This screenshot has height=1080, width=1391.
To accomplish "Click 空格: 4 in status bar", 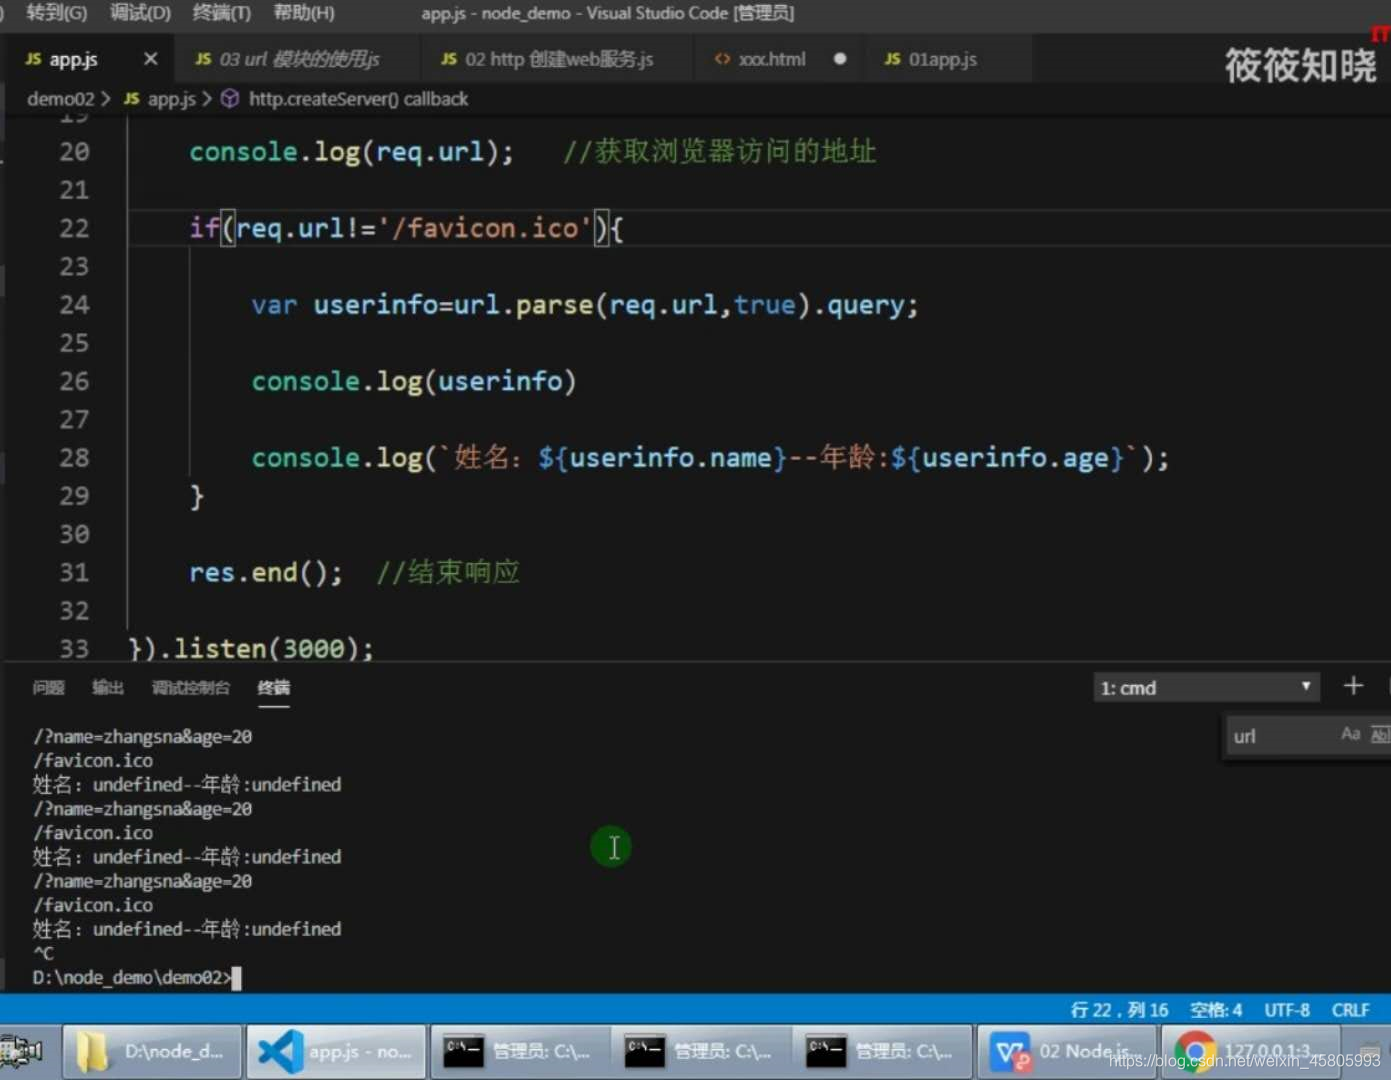I will click(1216, 1010).
